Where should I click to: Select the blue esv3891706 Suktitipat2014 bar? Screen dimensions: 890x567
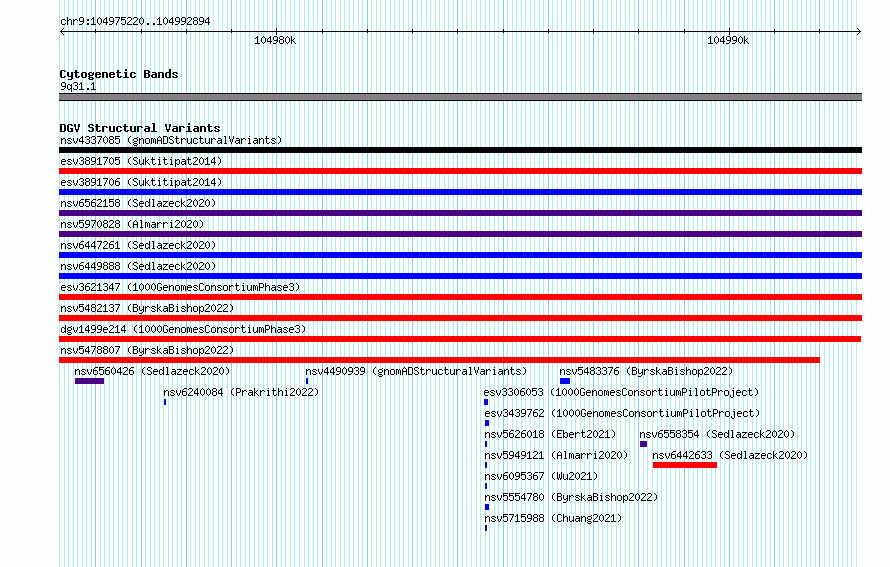(460, 192)
